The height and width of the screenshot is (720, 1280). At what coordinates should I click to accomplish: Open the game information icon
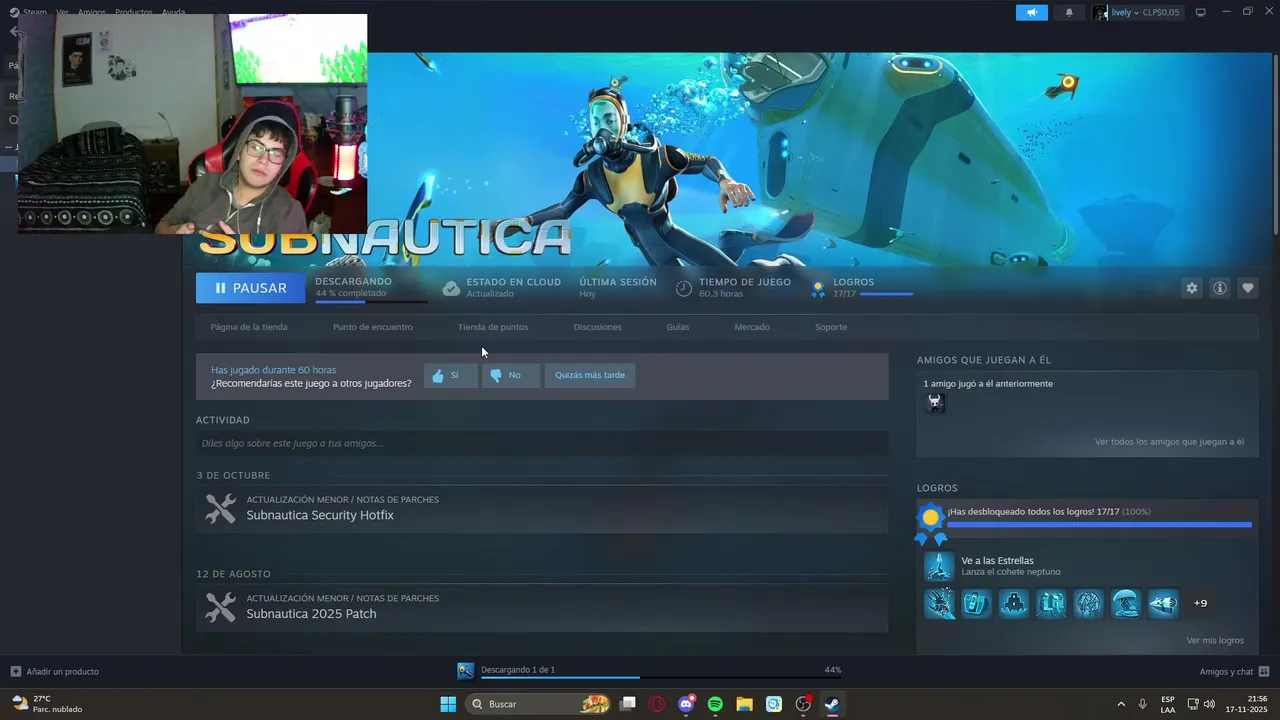click(1220, 288)
